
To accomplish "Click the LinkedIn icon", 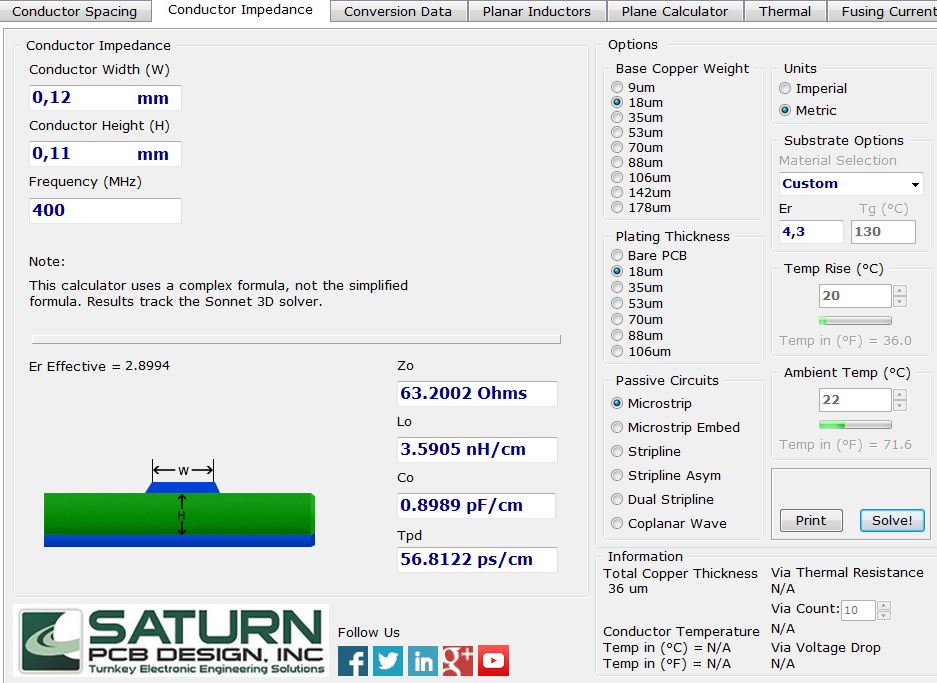I will 423,661.
